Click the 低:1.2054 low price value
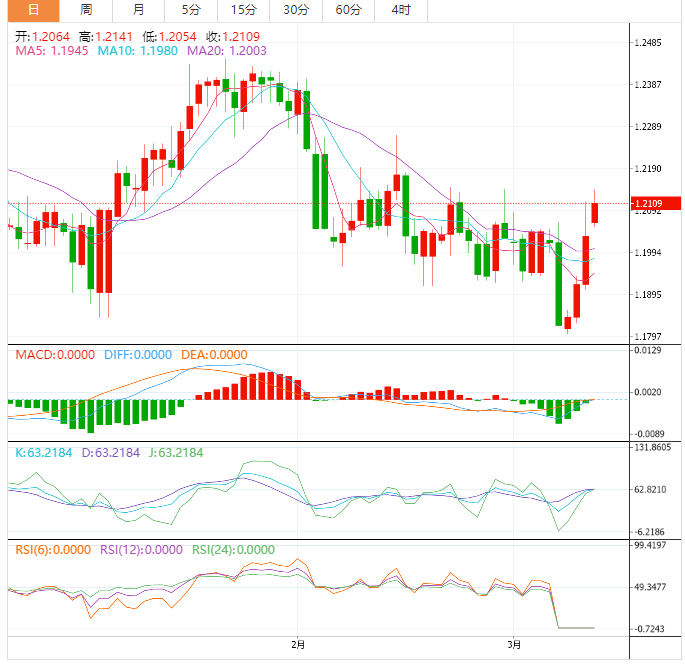Viewport: 685px width, 669px height. [x=169, y=37]
